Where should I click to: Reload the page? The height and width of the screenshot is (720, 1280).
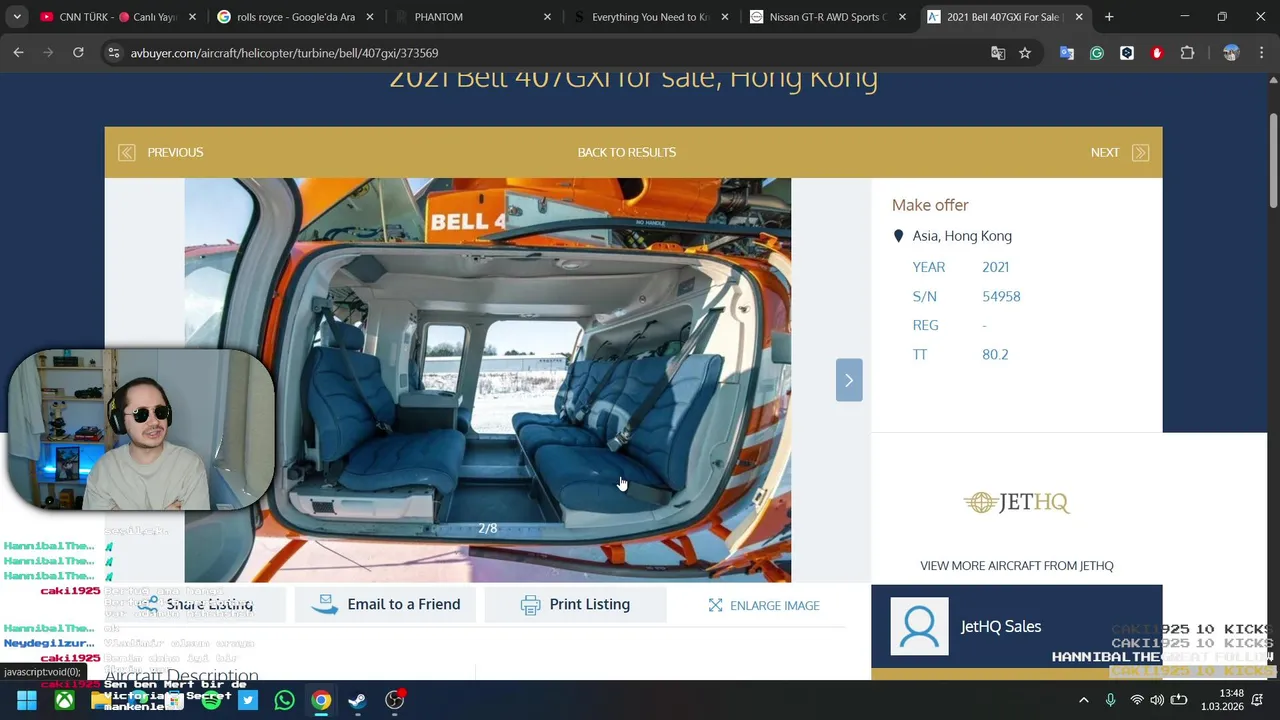tap(78, 53)
